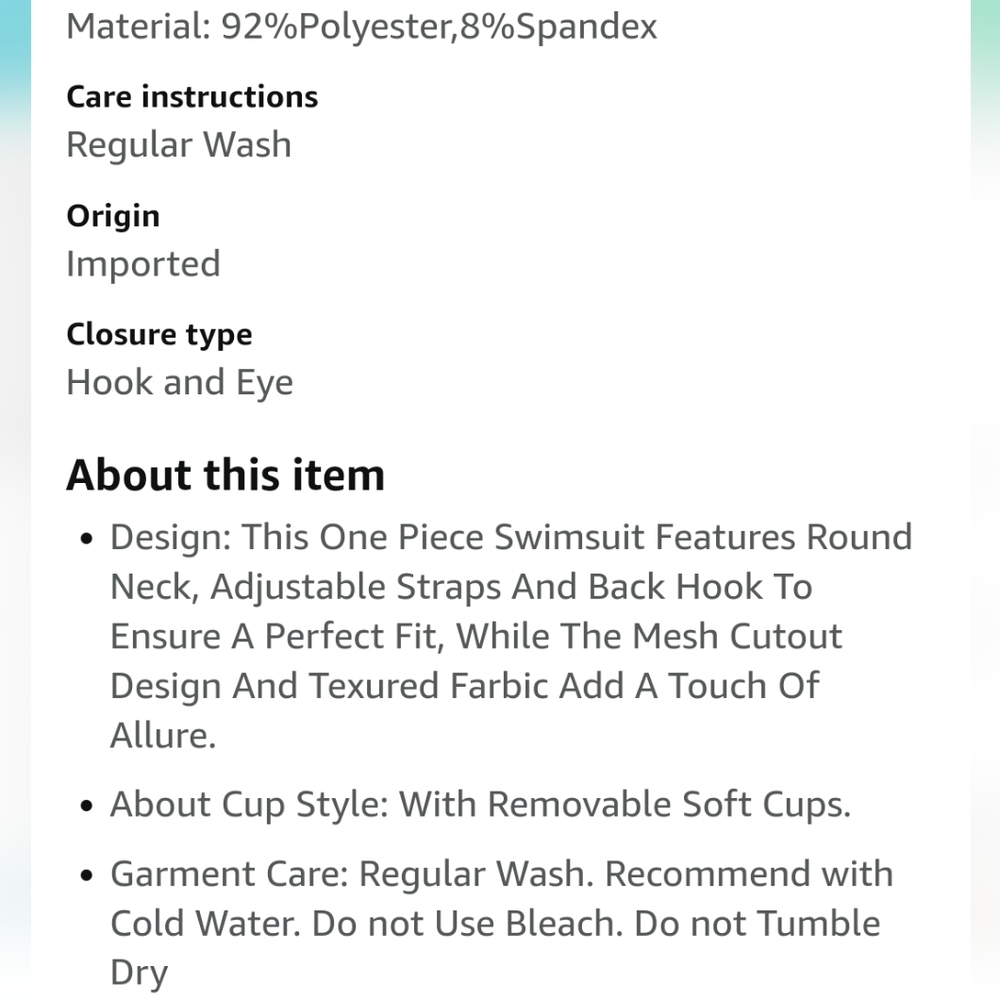The height and width of the screenshot is (1000, 1000).
Task: Click the Garment Care bullet marker
Action: [87, 876]
